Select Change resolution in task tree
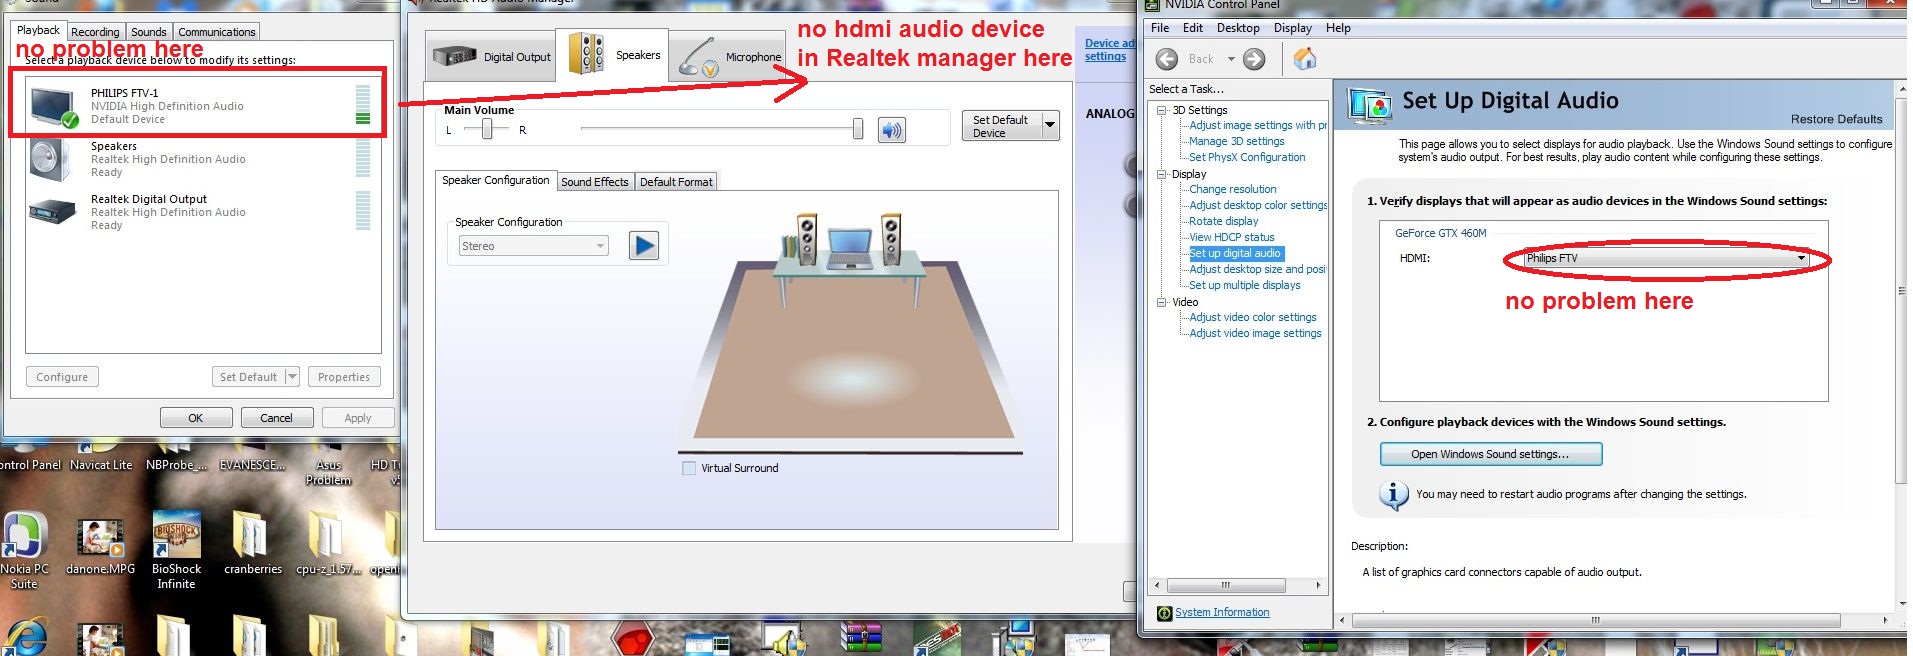Image resolution: width=1913 pixels, height=656 pixels. (1232, 189)
